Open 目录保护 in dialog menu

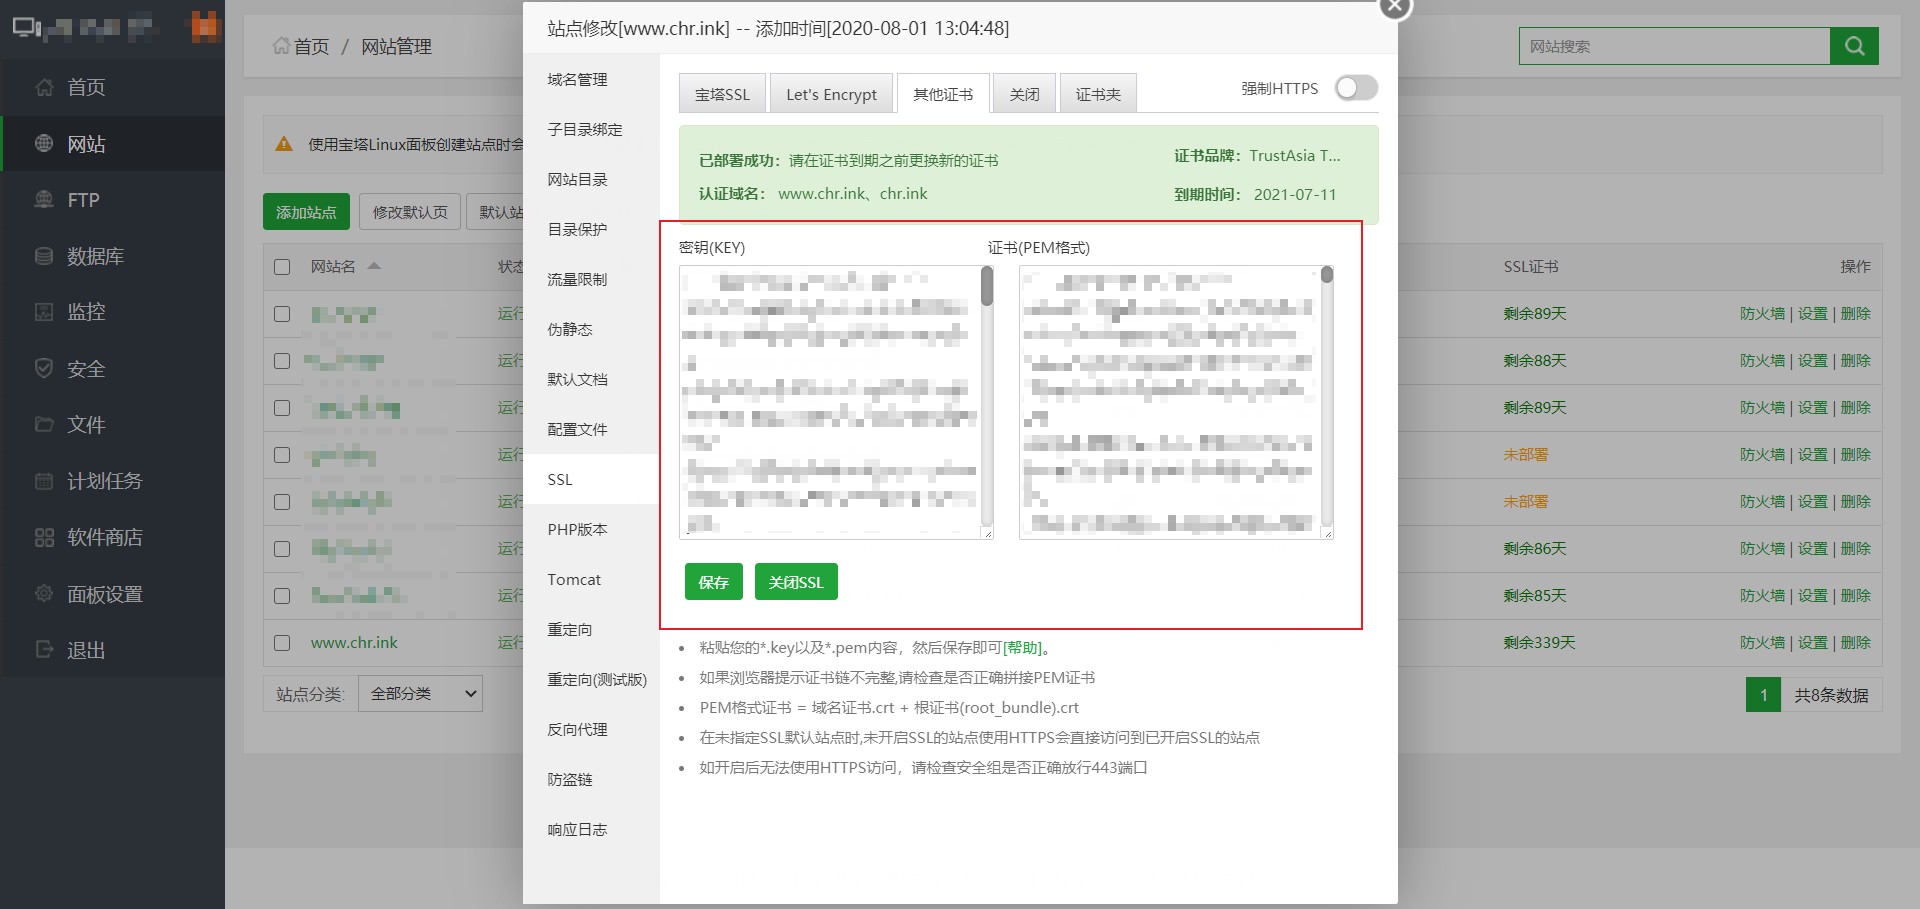[591, 229]
